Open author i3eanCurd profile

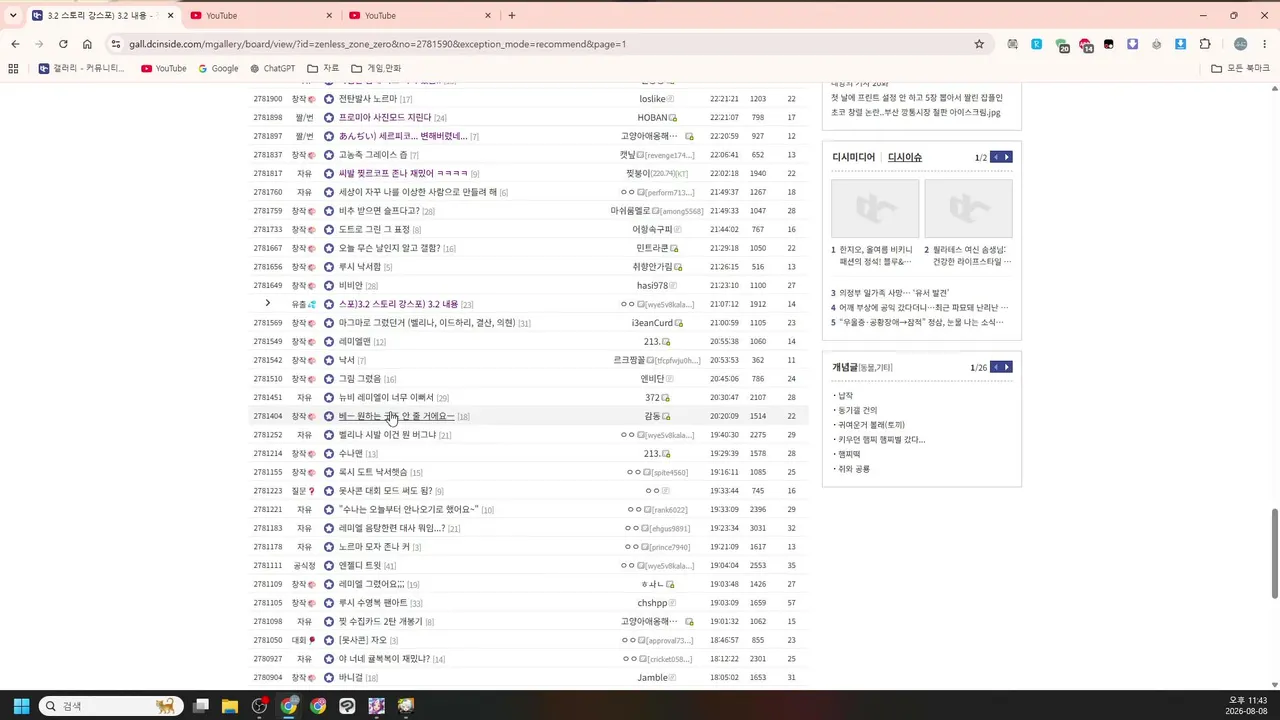[x=652, y=323]
